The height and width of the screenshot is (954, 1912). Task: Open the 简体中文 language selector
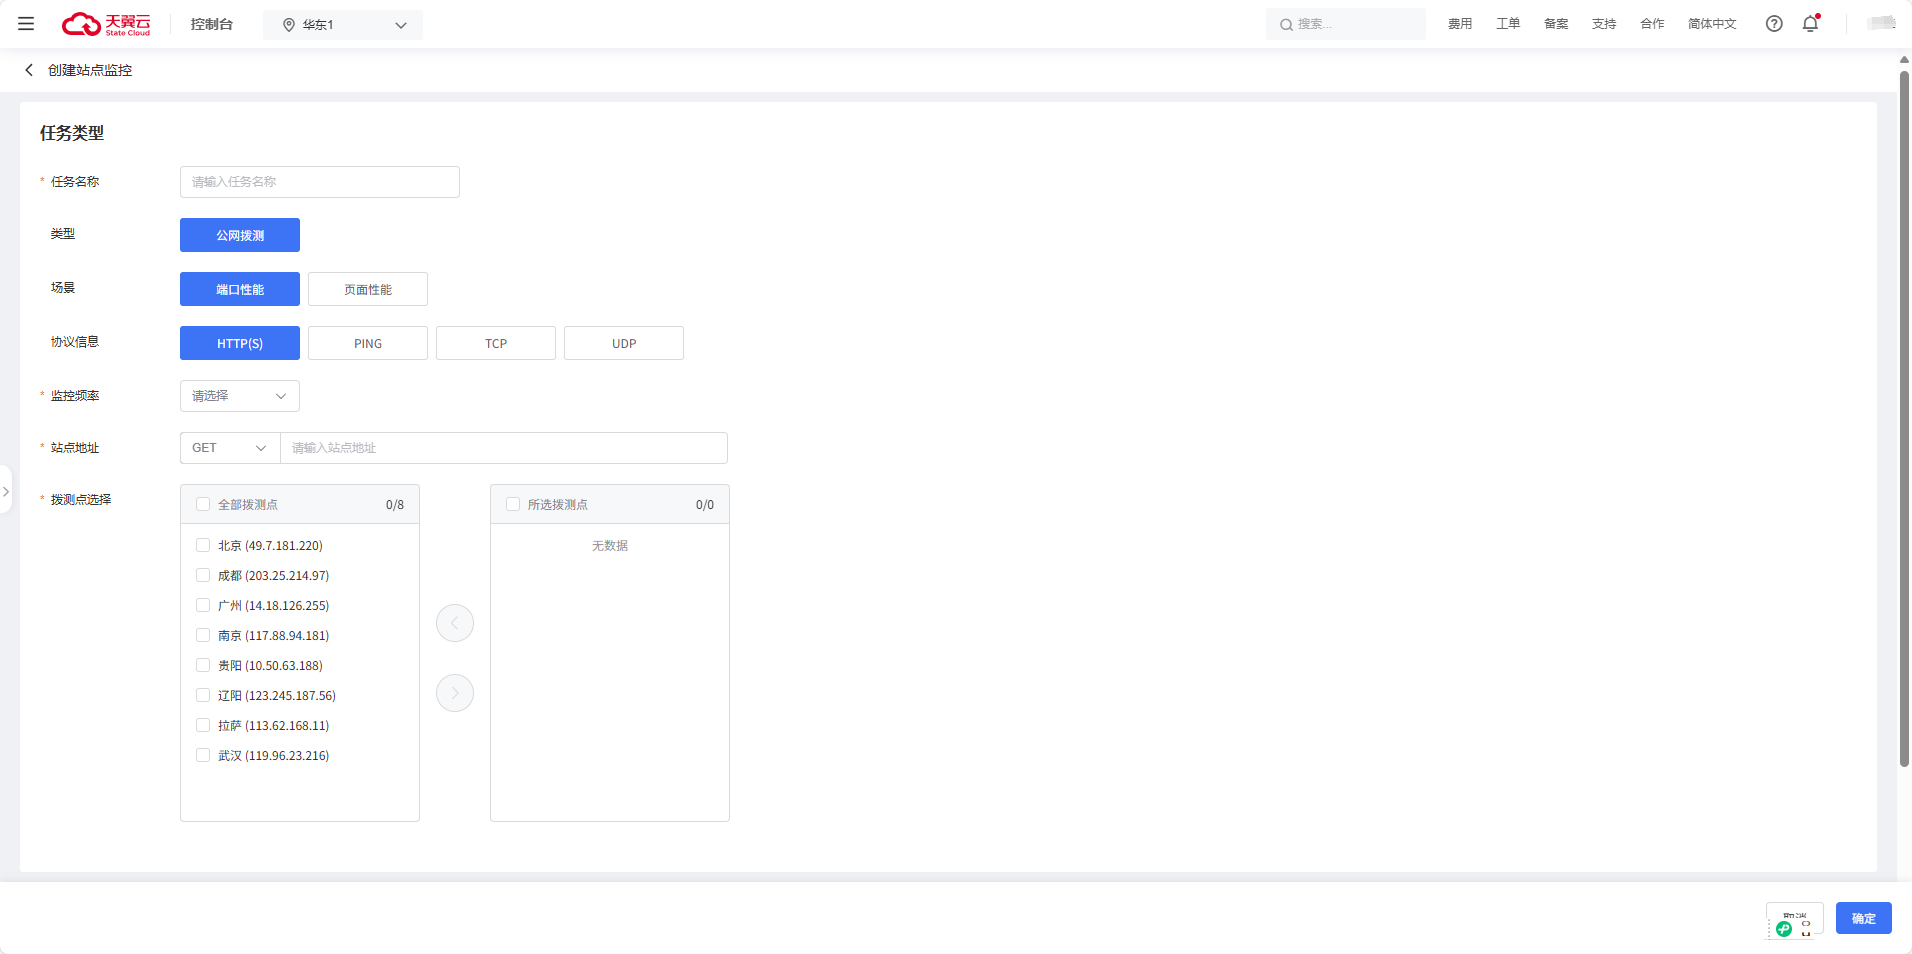(1712, 24)
